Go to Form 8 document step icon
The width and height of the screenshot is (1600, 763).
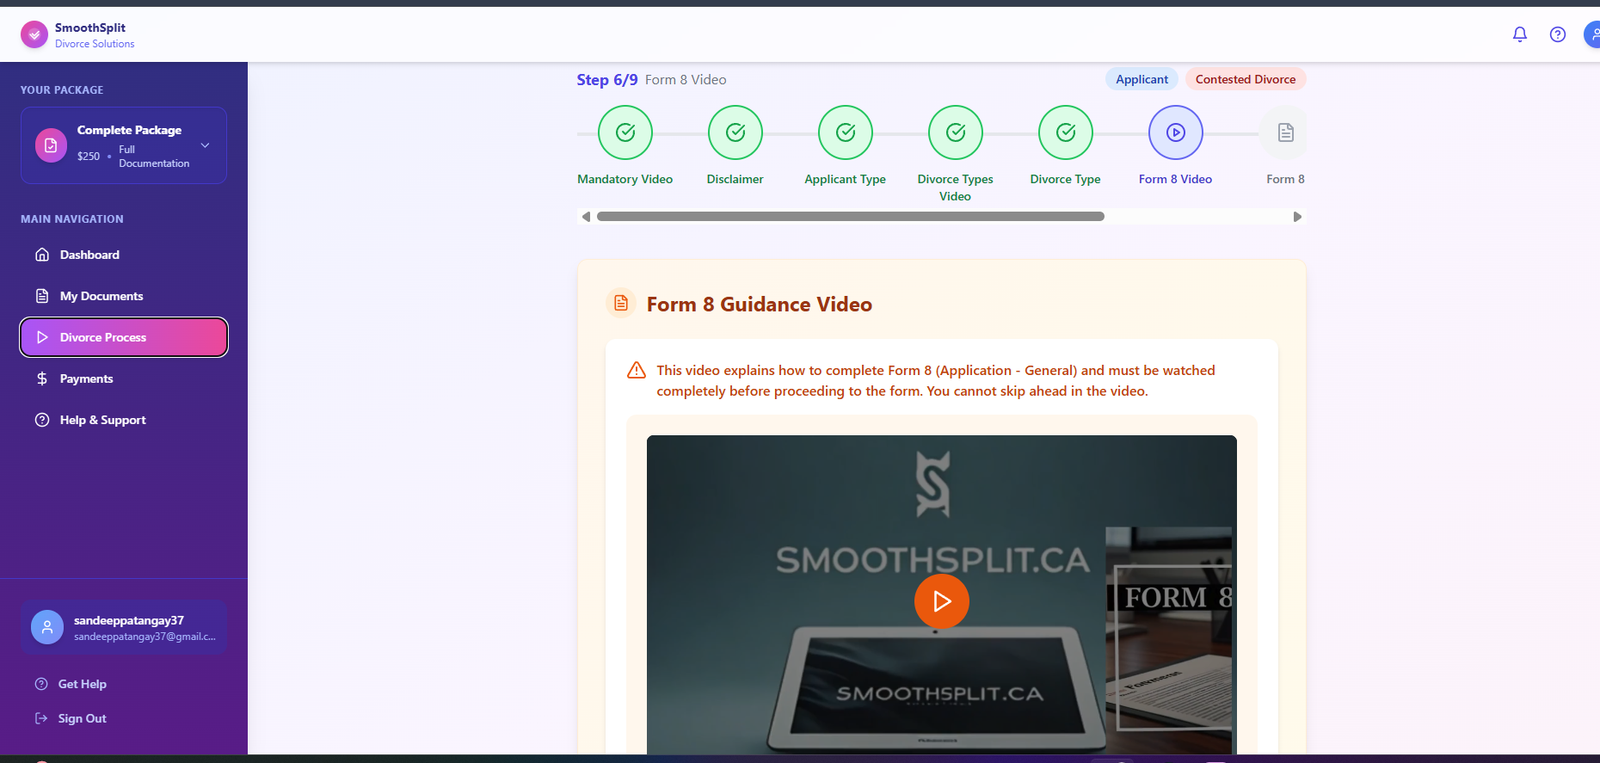click(x=1286, y=132)
